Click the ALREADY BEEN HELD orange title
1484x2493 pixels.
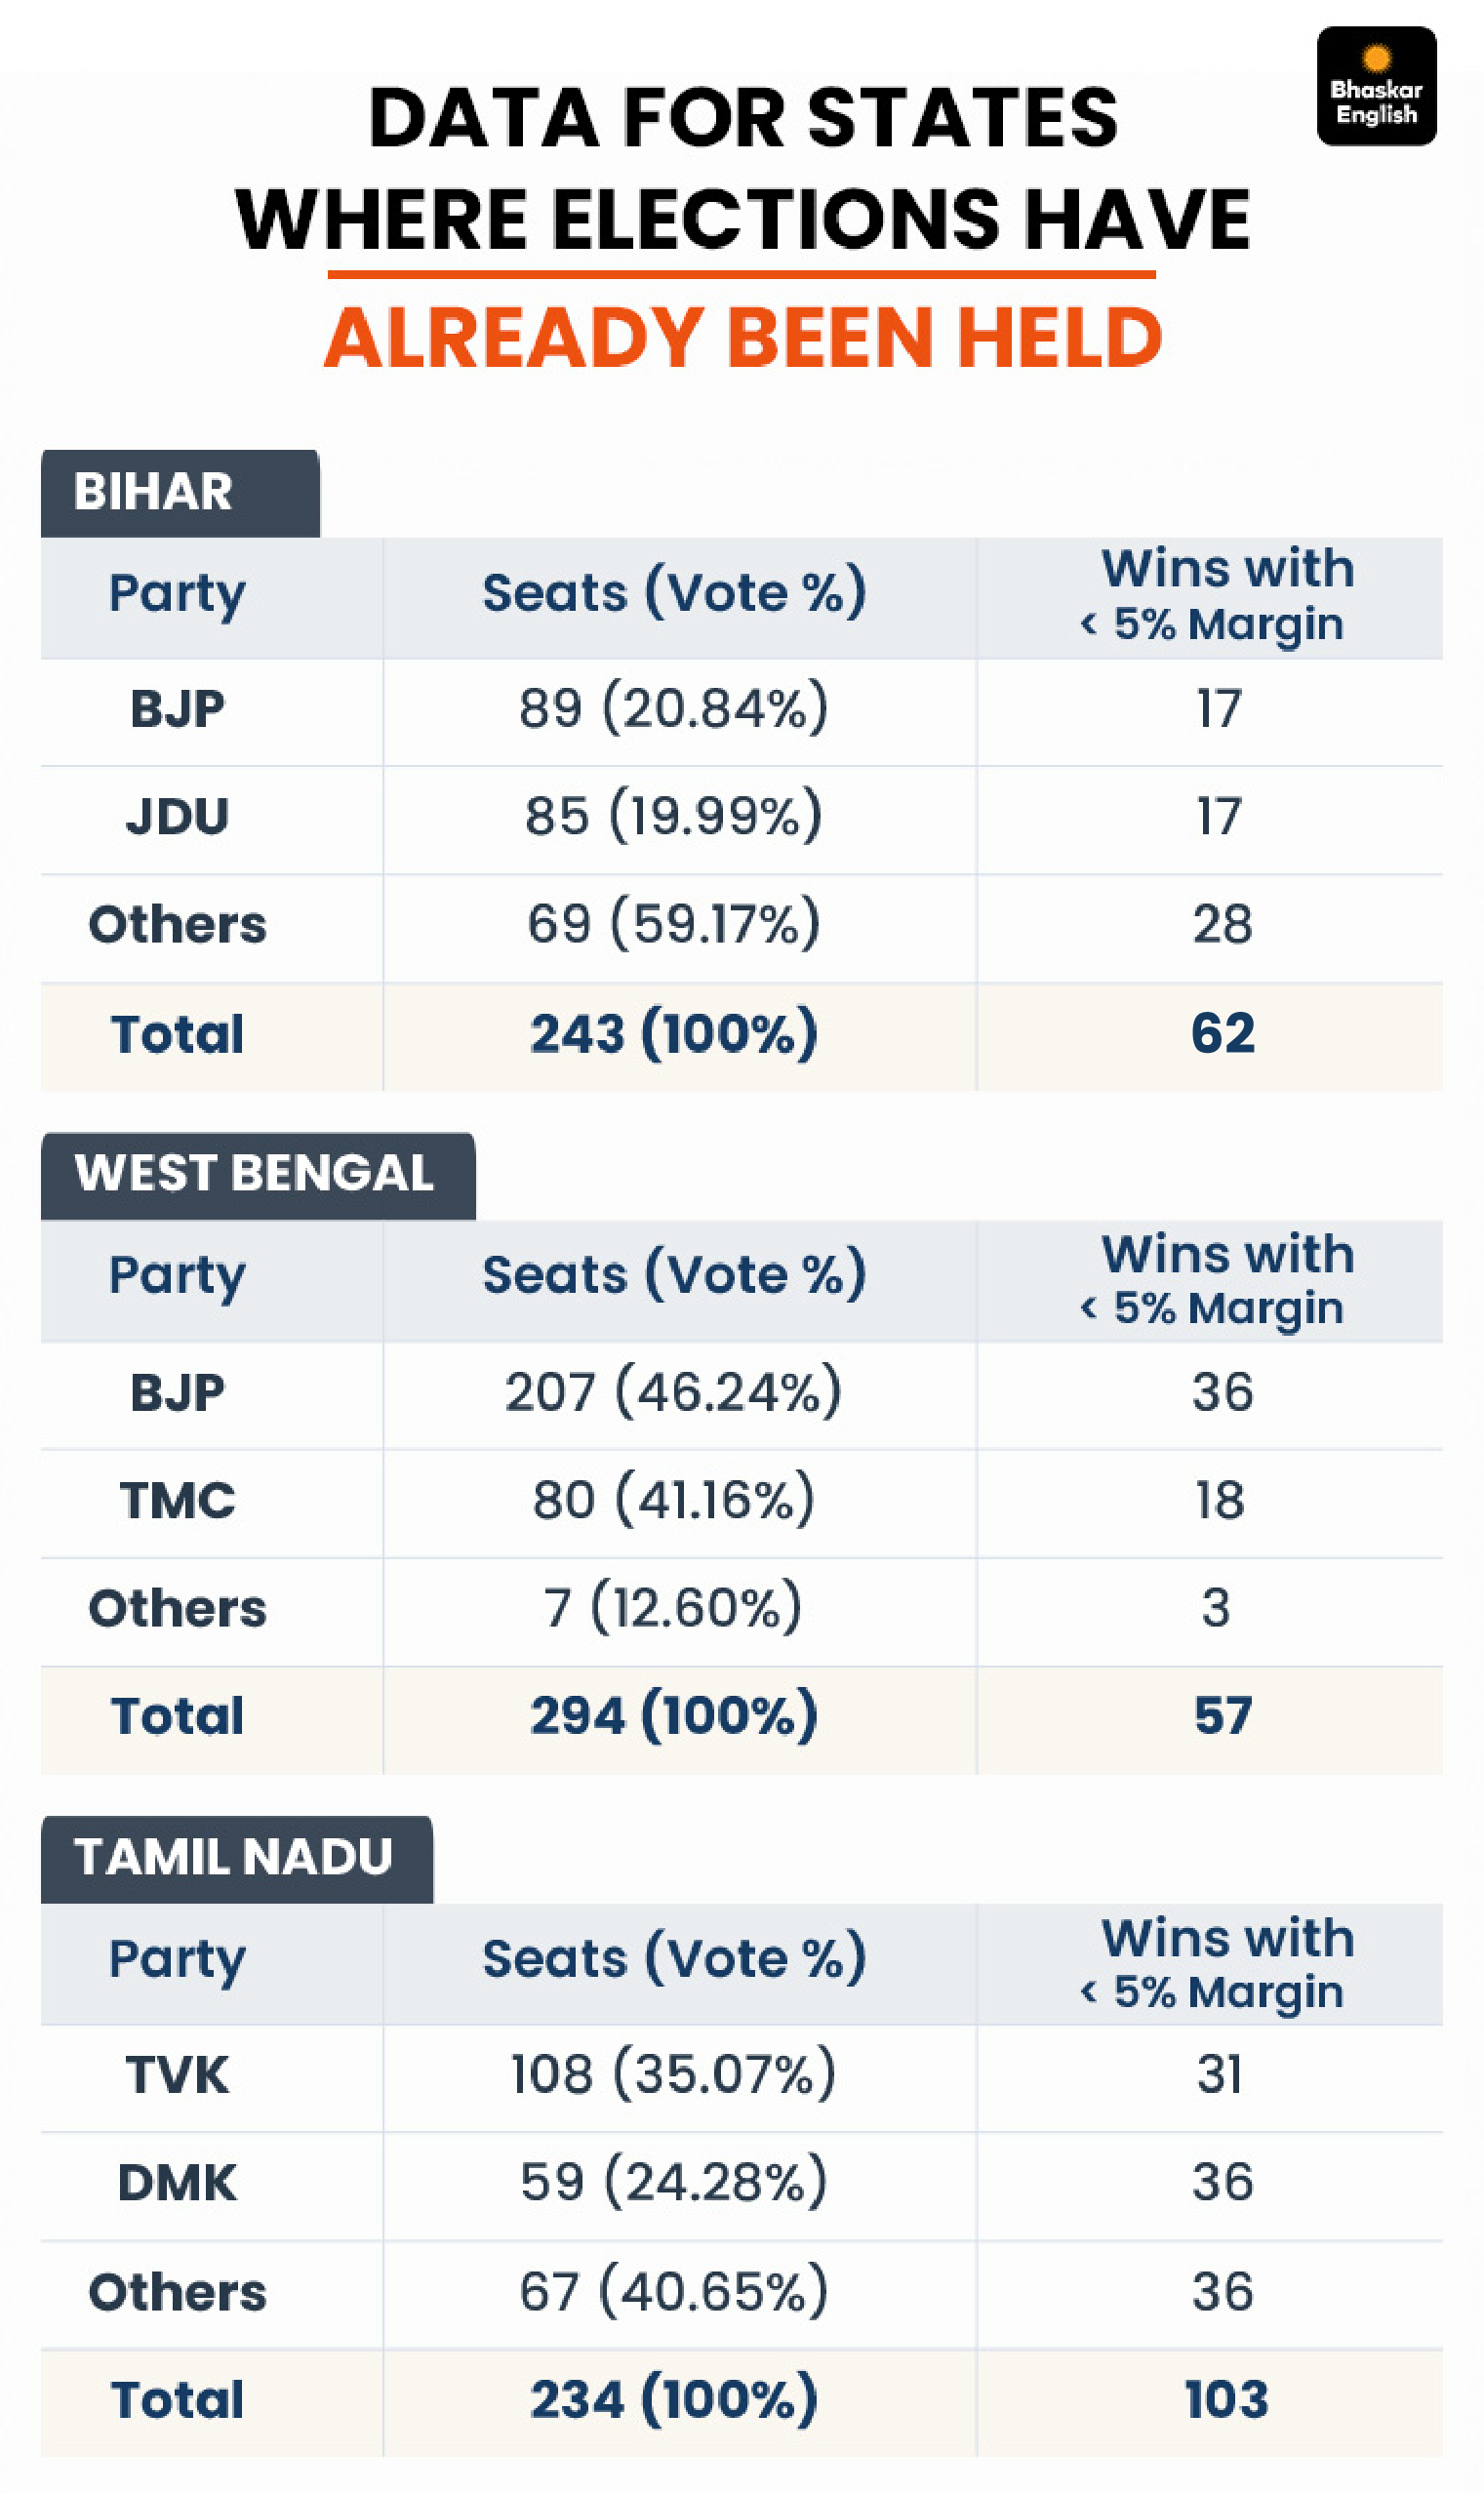[x=743, y=337]
